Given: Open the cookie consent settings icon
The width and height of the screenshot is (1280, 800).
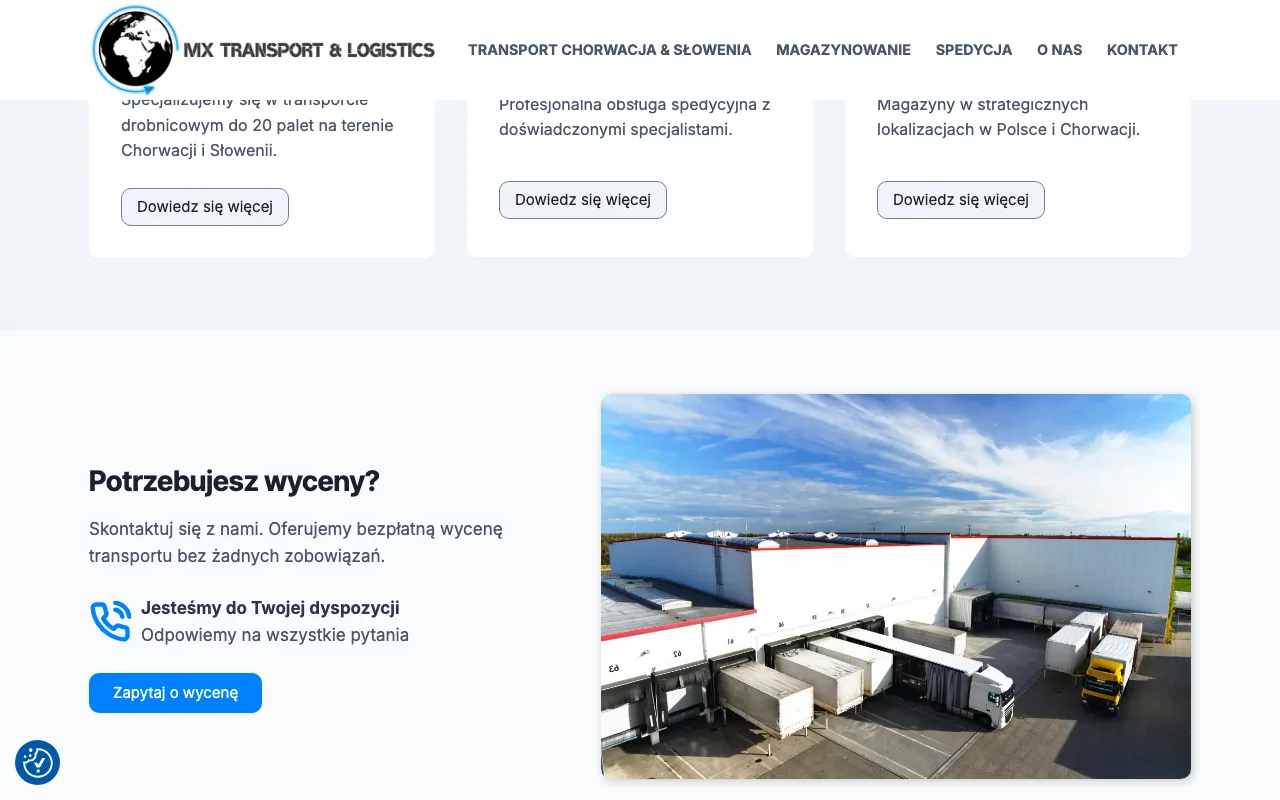Looking at the screenshot, I should pos(37,762).
